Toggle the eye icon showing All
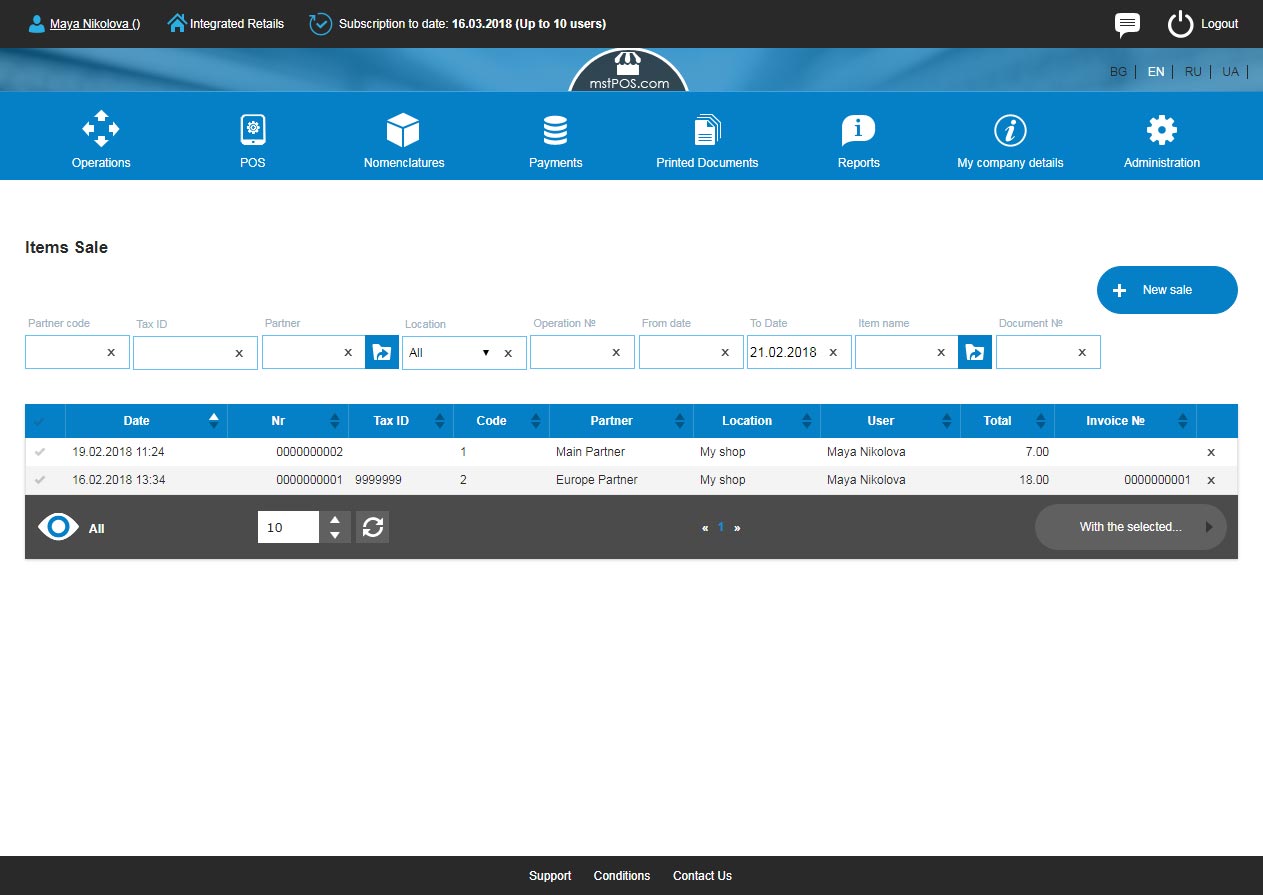 tap(58, 527)
